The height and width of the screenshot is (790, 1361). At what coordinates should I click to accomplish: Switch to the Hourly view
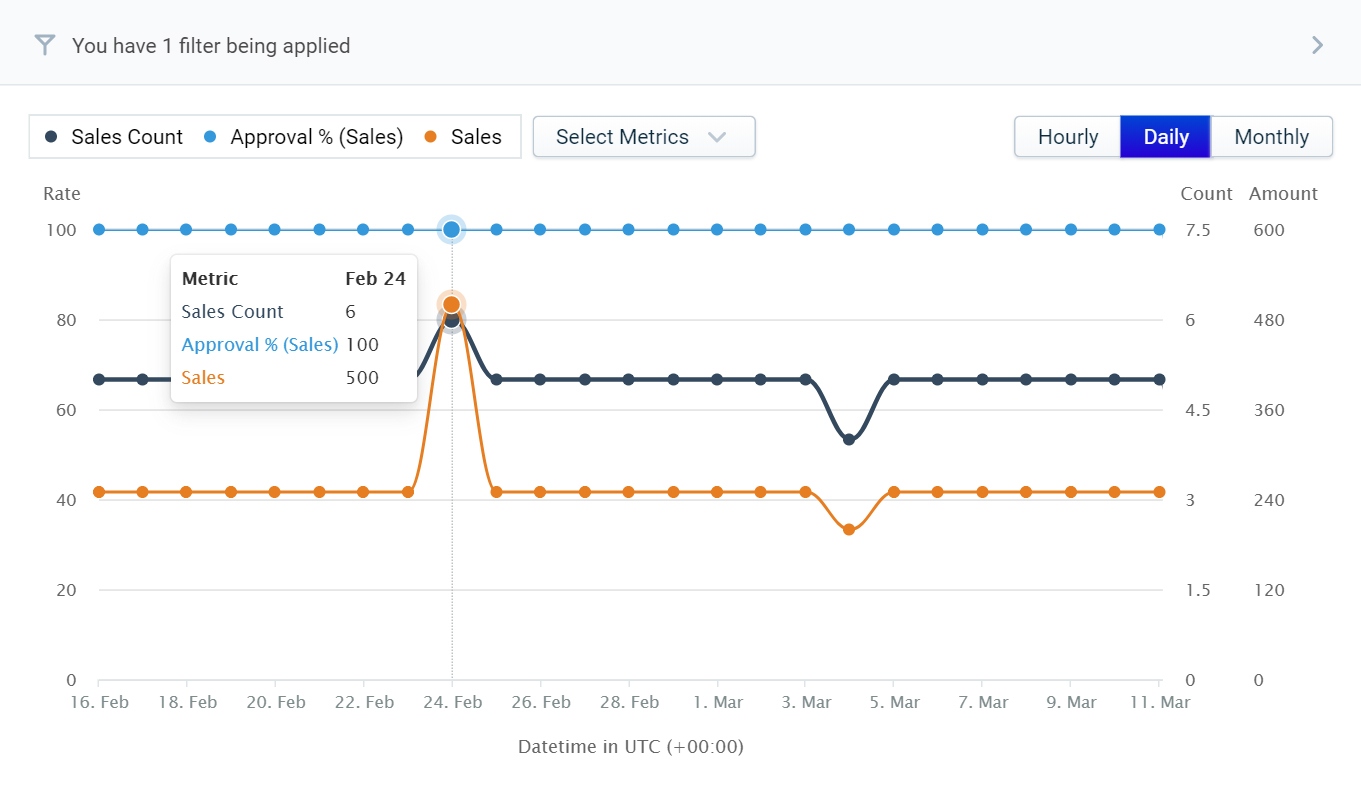tap(1067, 137)
